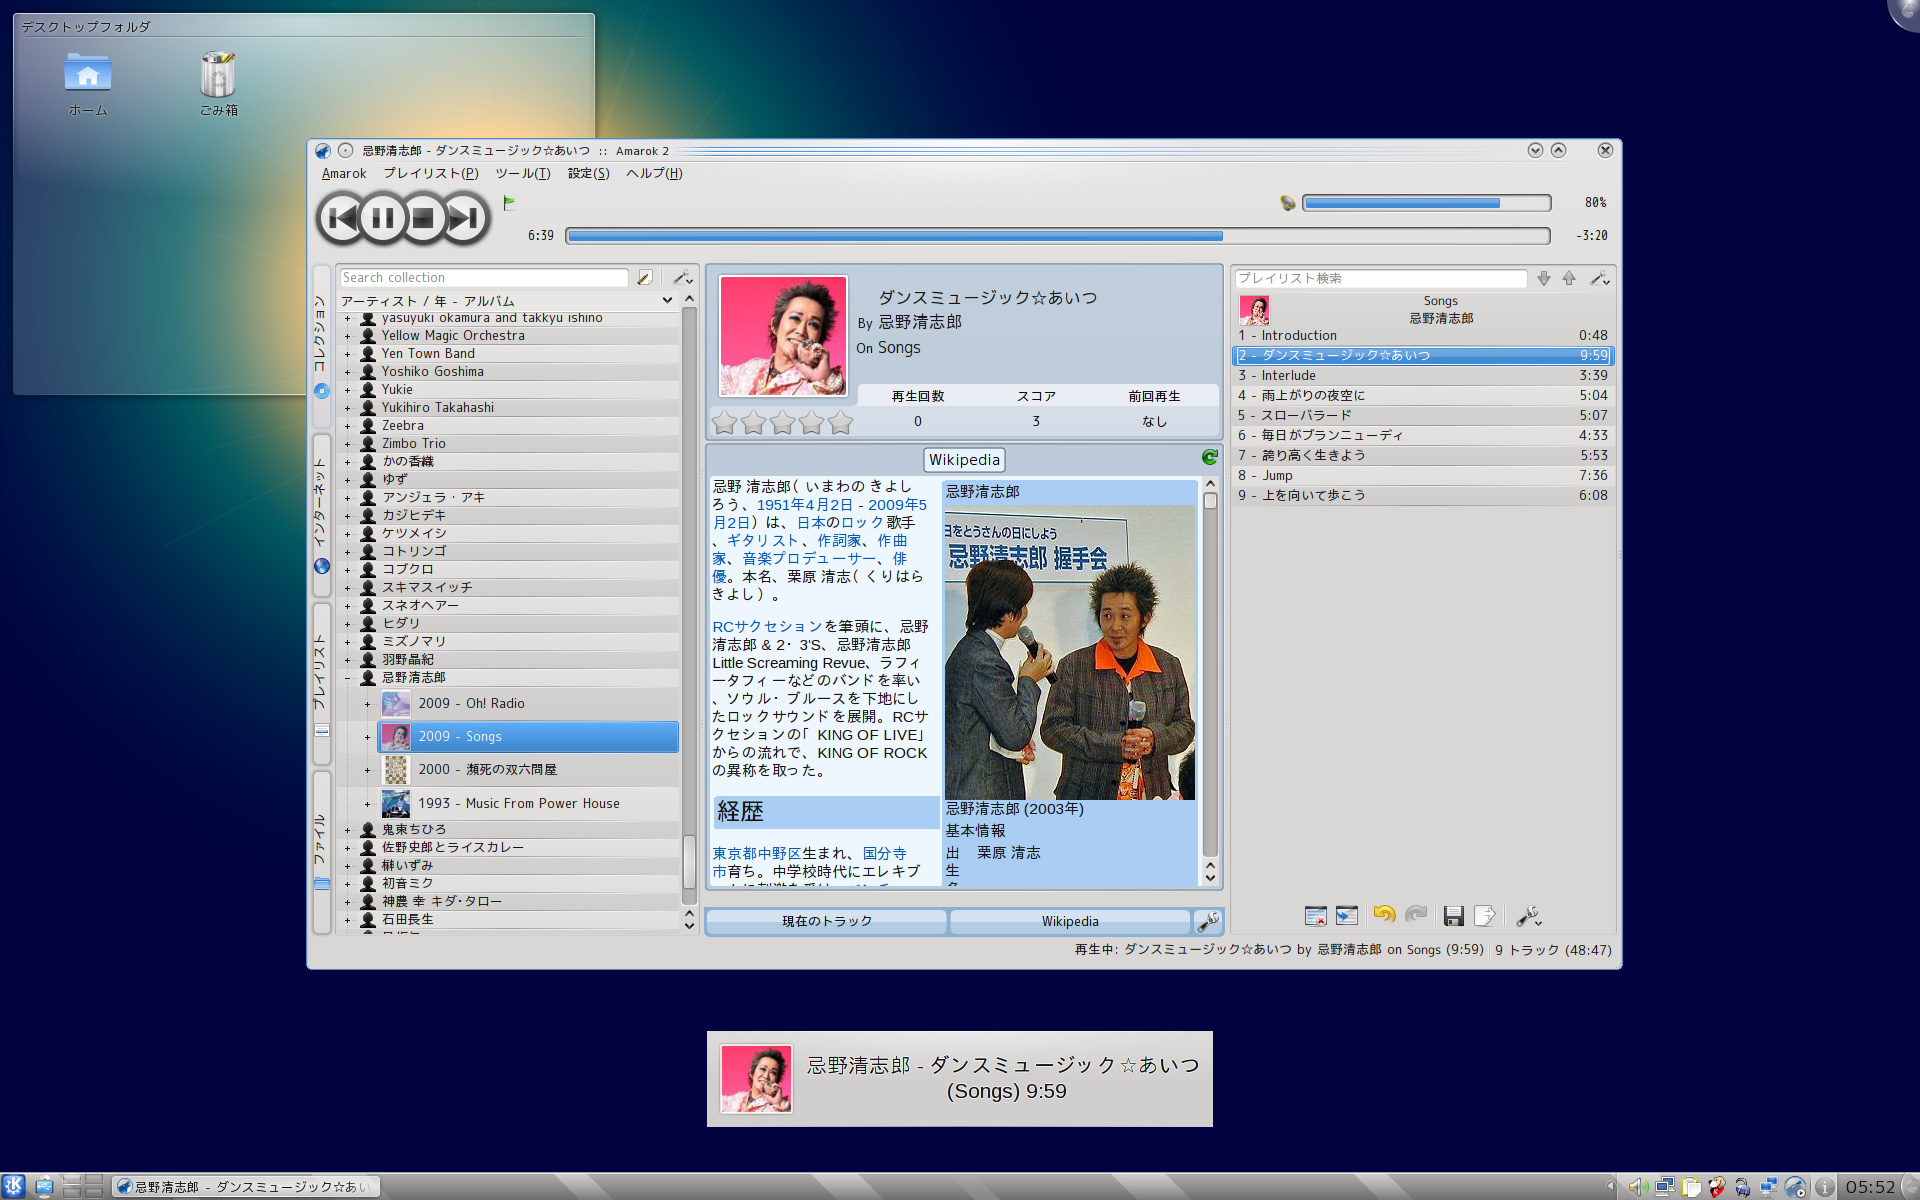This screenshot has height=1200, width=1920.
Task: Open context applet wrench settings
Action: [x=1208, y=921]
